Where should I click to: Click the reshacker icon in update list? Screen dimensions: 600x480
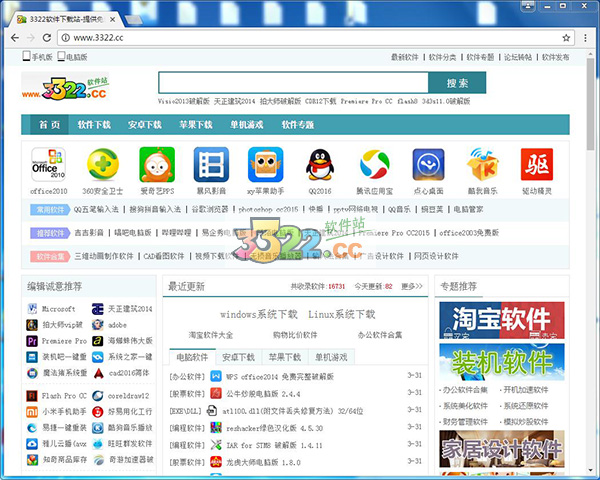pyautogui.click(x=216, y=428)
